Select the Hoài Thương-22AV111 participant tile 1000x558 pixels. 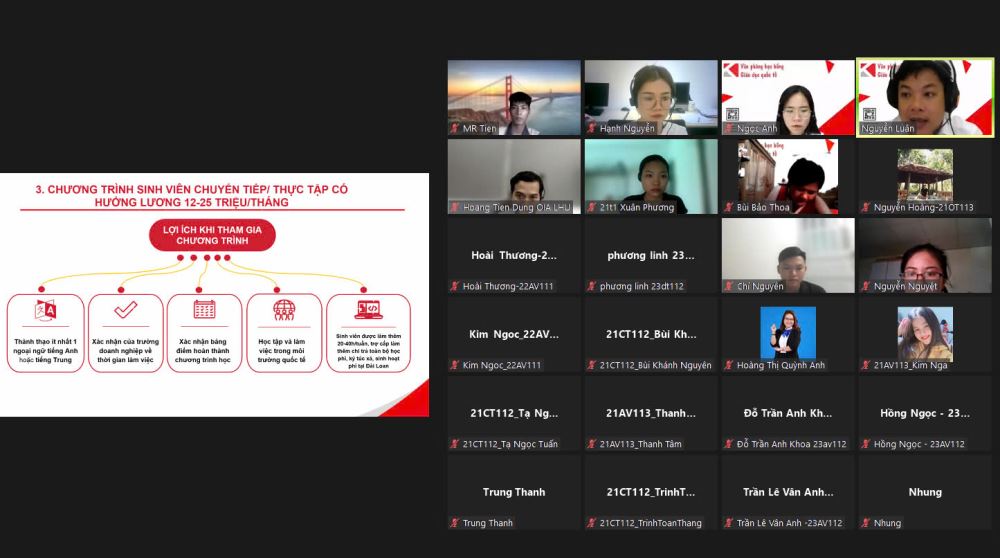tap(513, 256)
